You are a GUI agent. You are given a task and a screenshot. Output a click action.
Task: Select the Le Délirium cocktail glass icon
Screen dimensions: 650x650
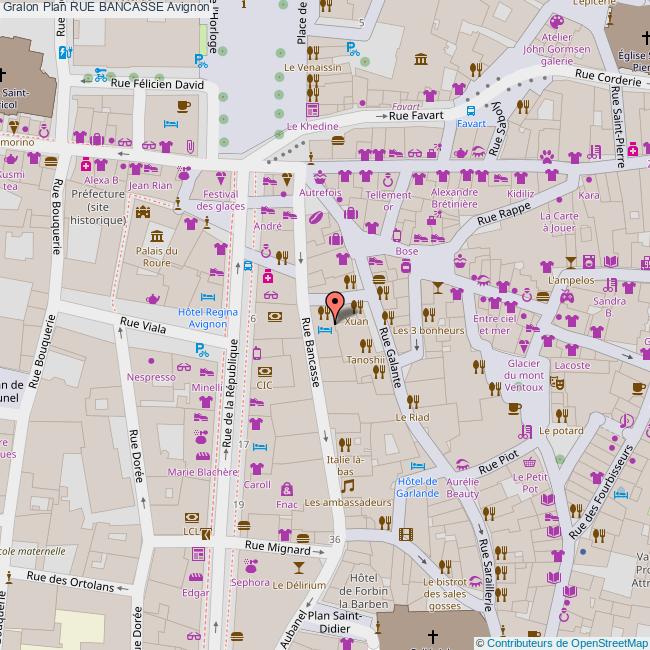[x=298, y=568]
